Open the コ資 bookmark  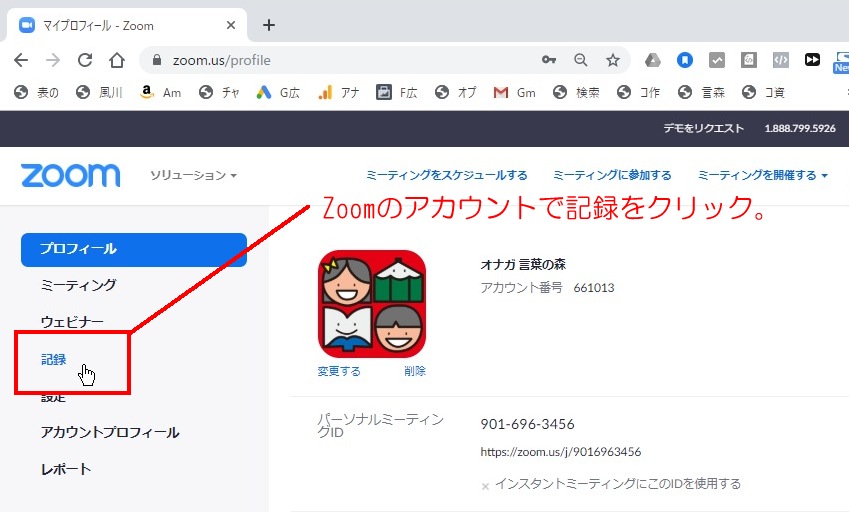coord(763,93)
